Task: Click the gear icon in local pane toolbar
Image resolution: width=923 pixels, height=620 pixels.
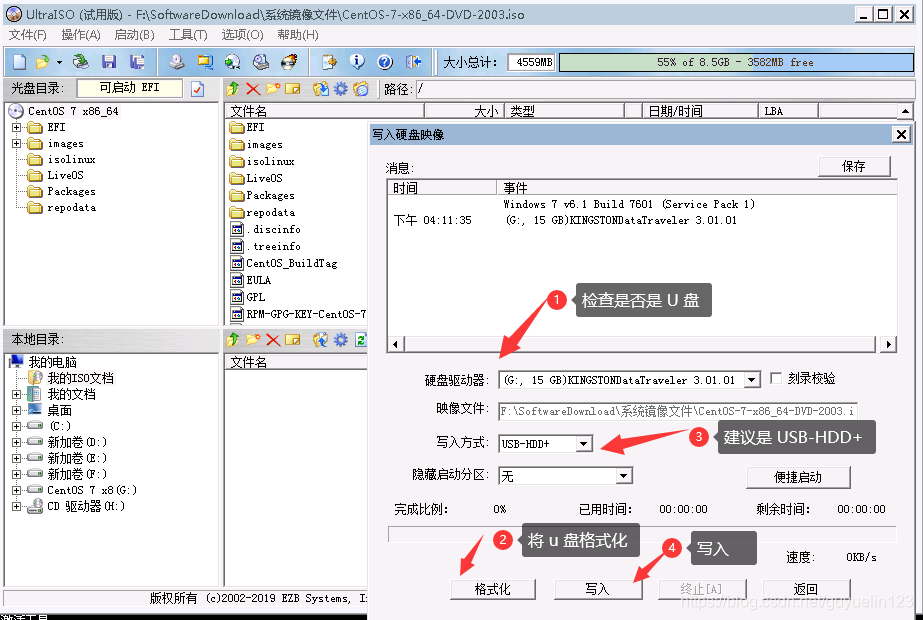Action: tap(341, 340)
